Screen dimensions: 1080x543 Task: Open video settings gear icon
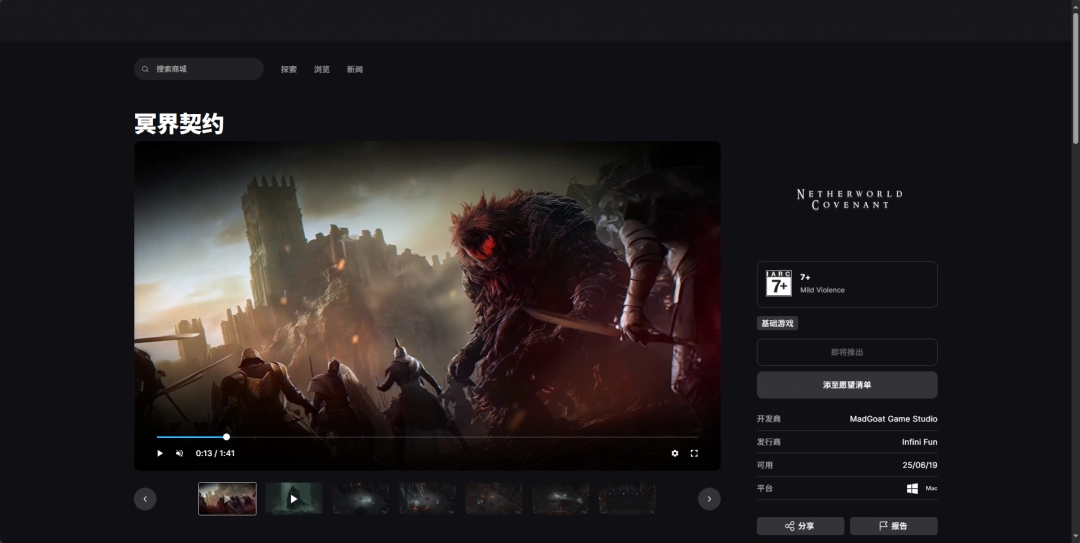pyautogui.click(x=675, y=453)
